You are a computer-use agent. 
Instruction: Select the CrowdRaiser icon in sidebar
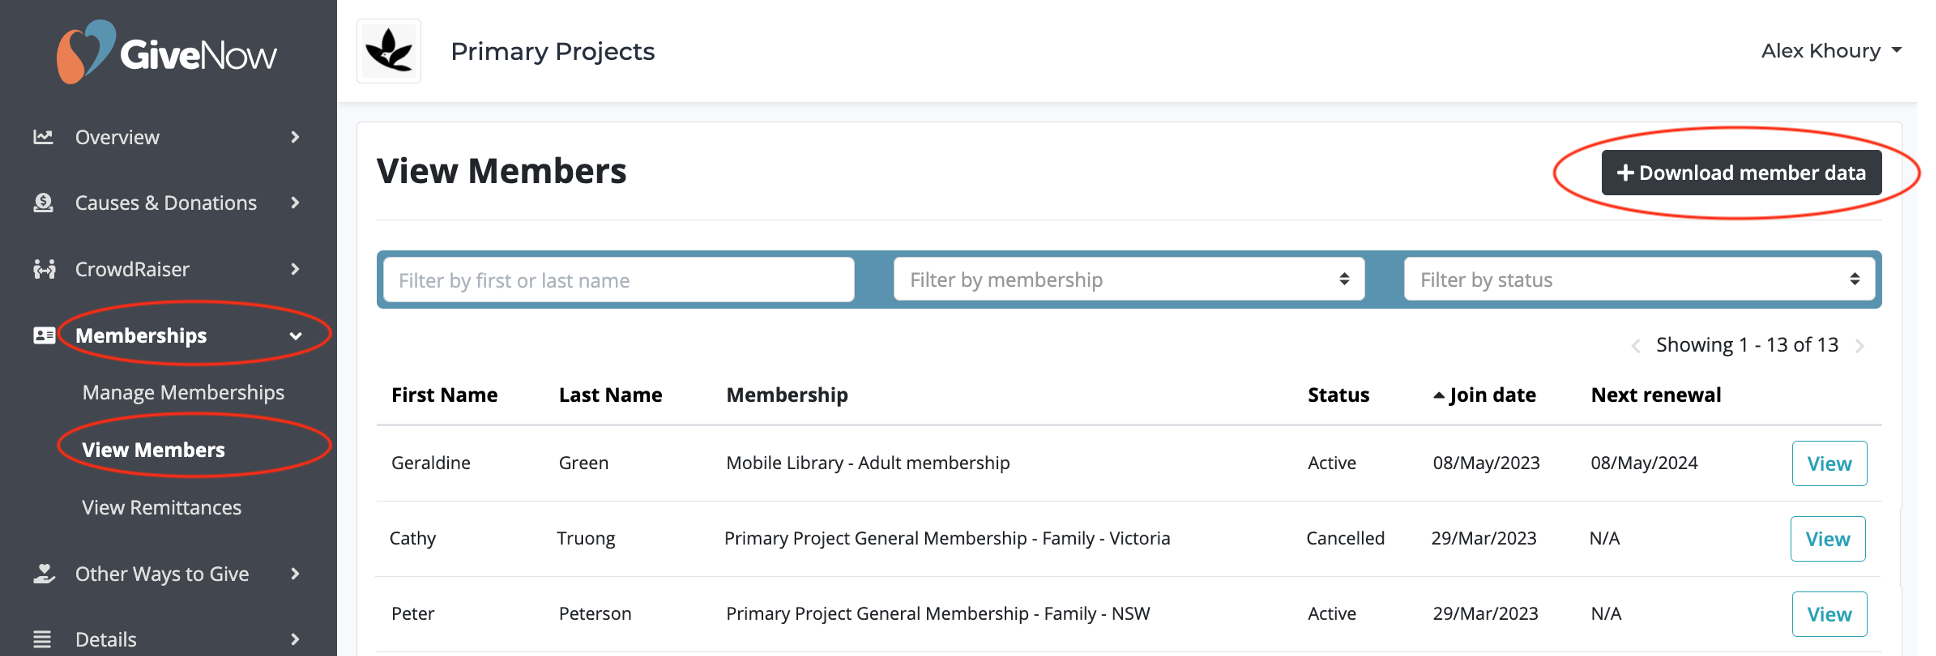[x=44, y=268]
